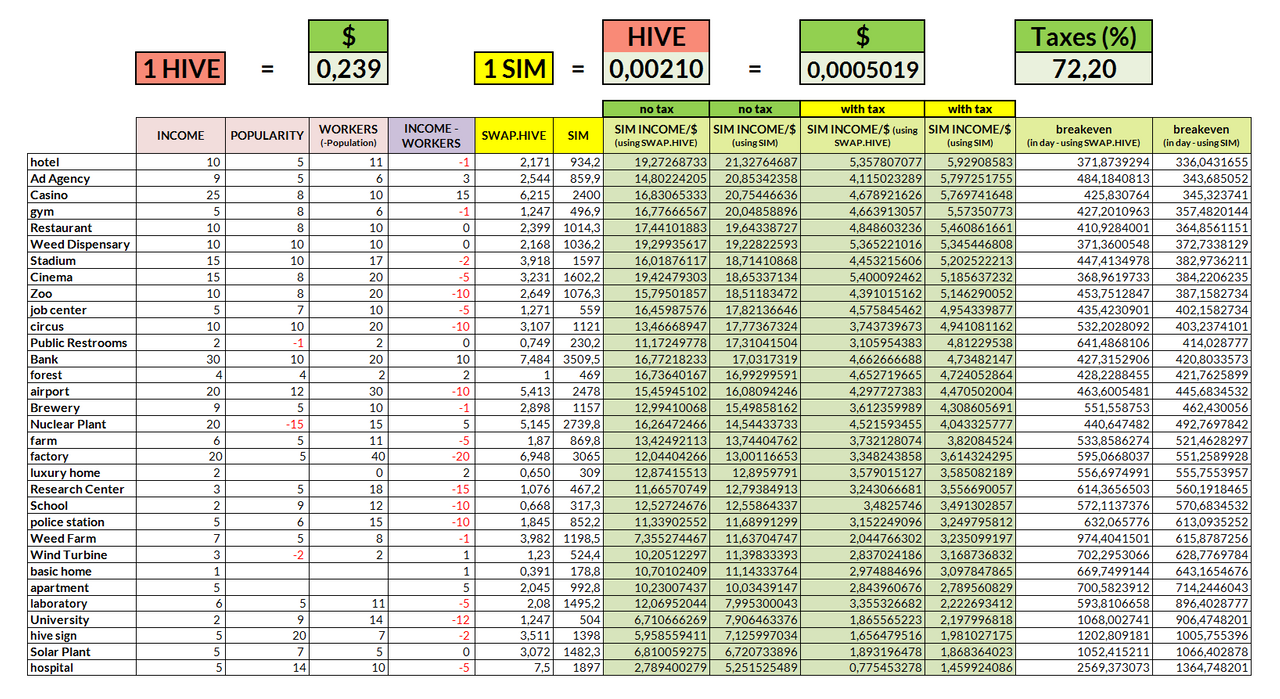
Task: Select the 'forest' row label
Action: [82, 375]
